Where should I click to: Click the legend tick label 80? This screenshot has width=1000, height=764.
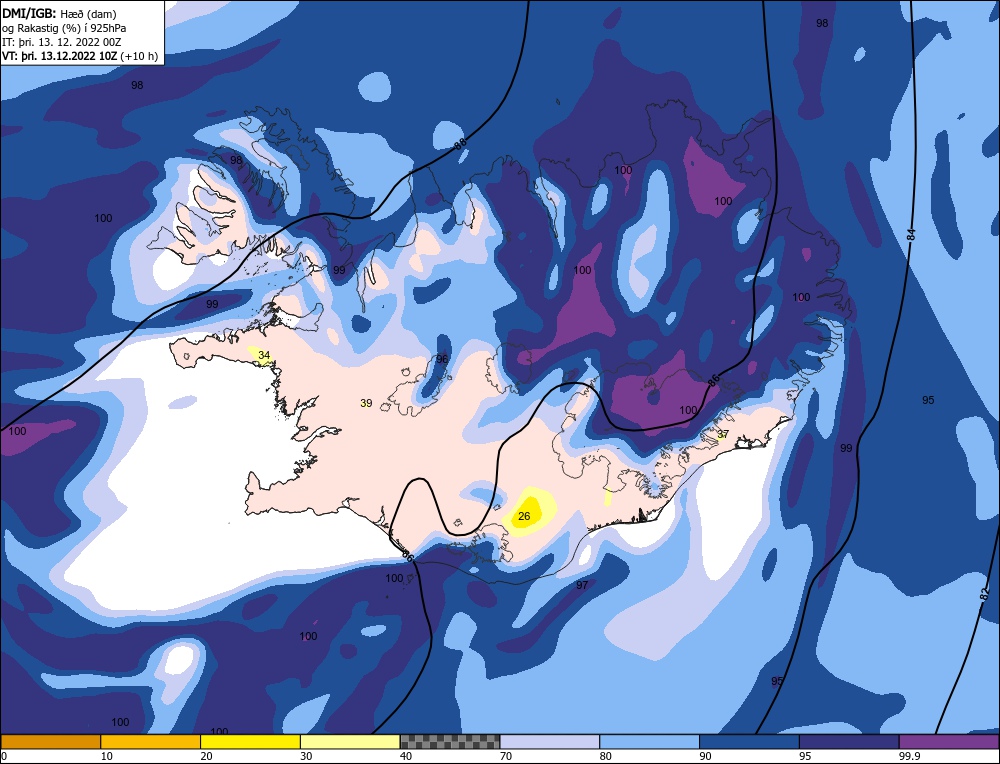click(606, 756)
